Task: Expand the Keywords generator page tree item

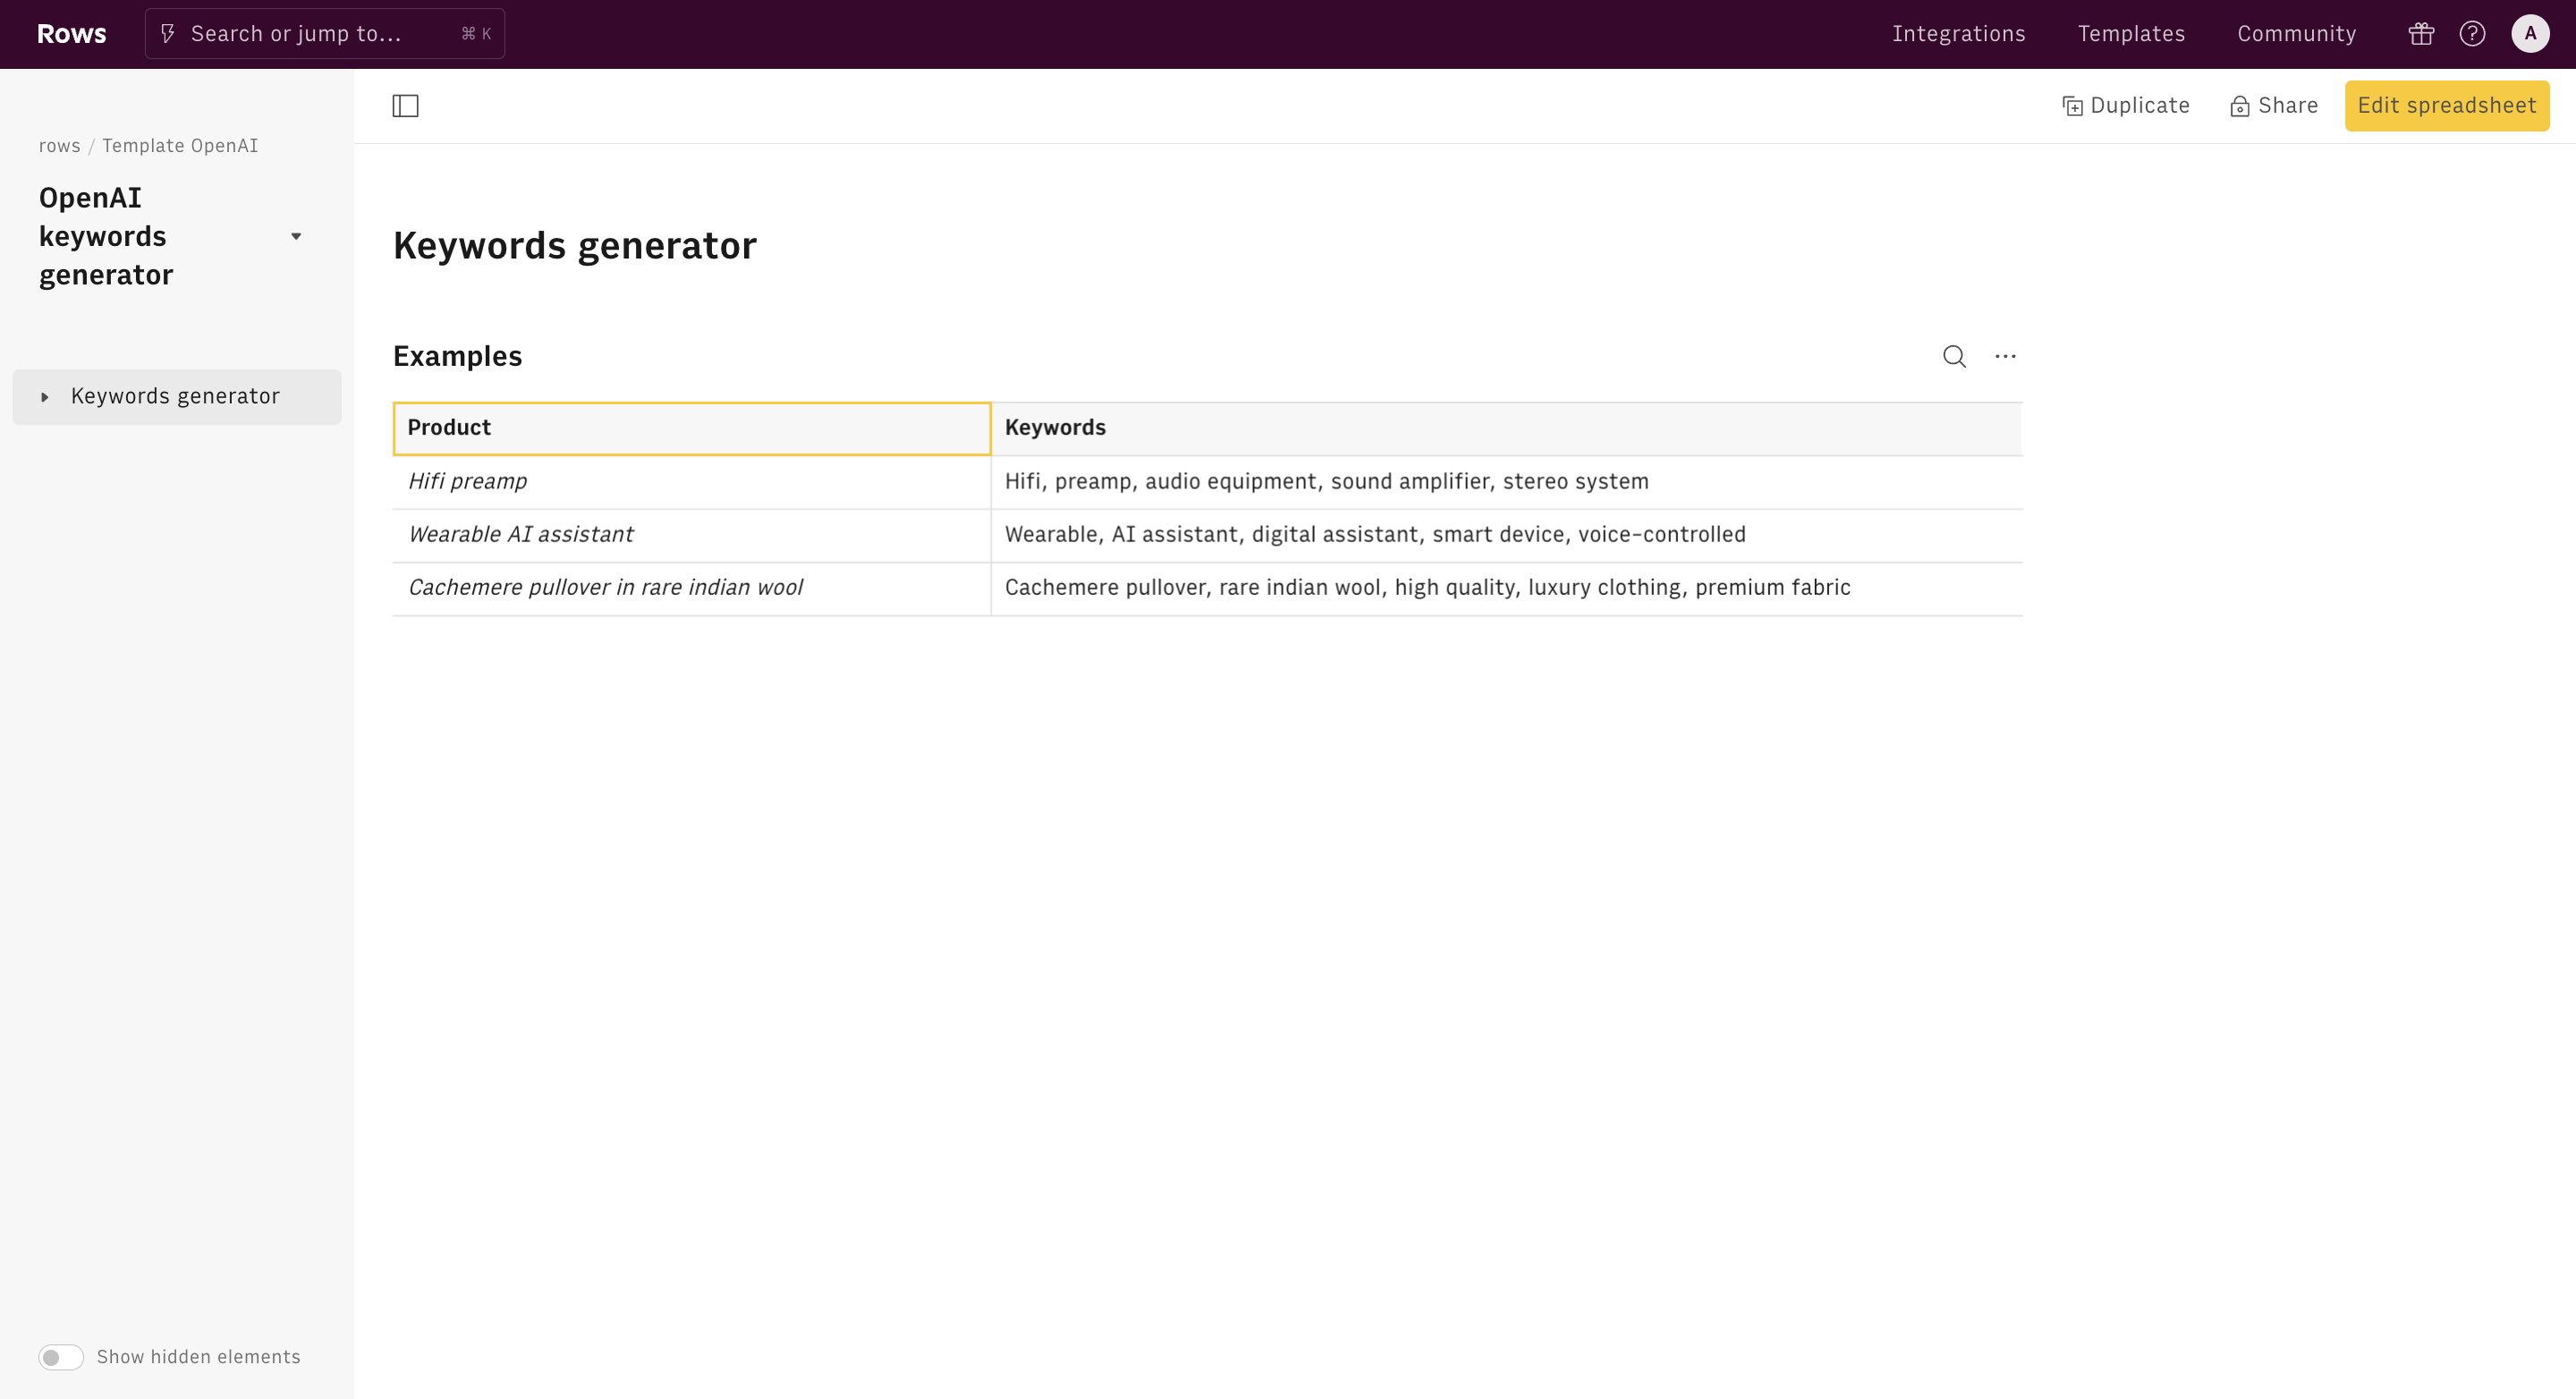Action: (45, 397)
